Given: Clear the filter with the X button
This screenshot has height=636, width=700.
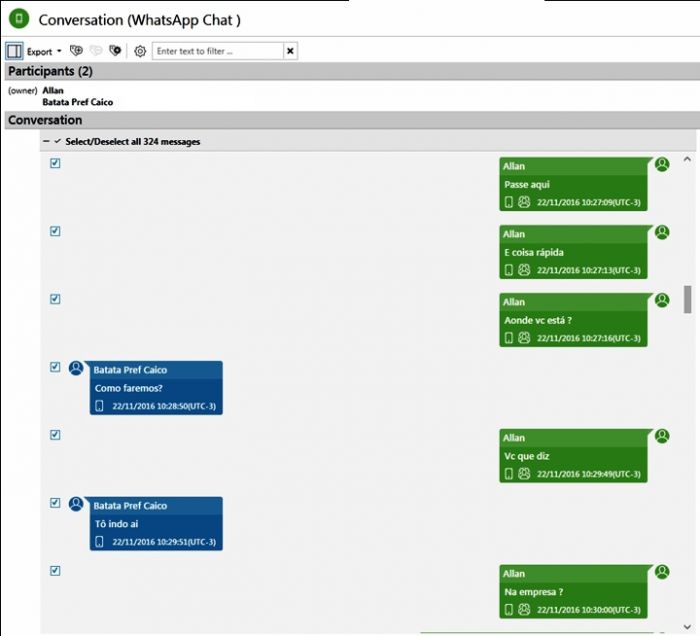Looking at the screenshot, I should pyautogui.click(x=290, y=51).
